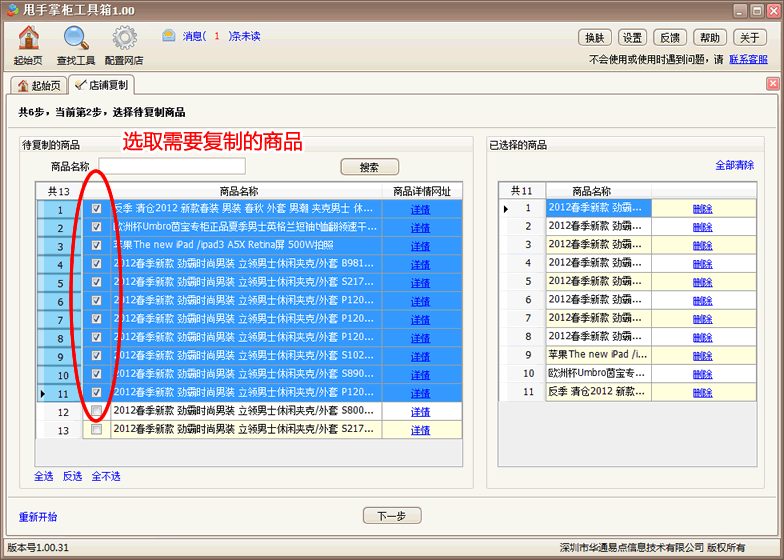Click the 商品名称 column header in left table
The height and width of the screenshot is (560, 784).
[x=239, y=191]
